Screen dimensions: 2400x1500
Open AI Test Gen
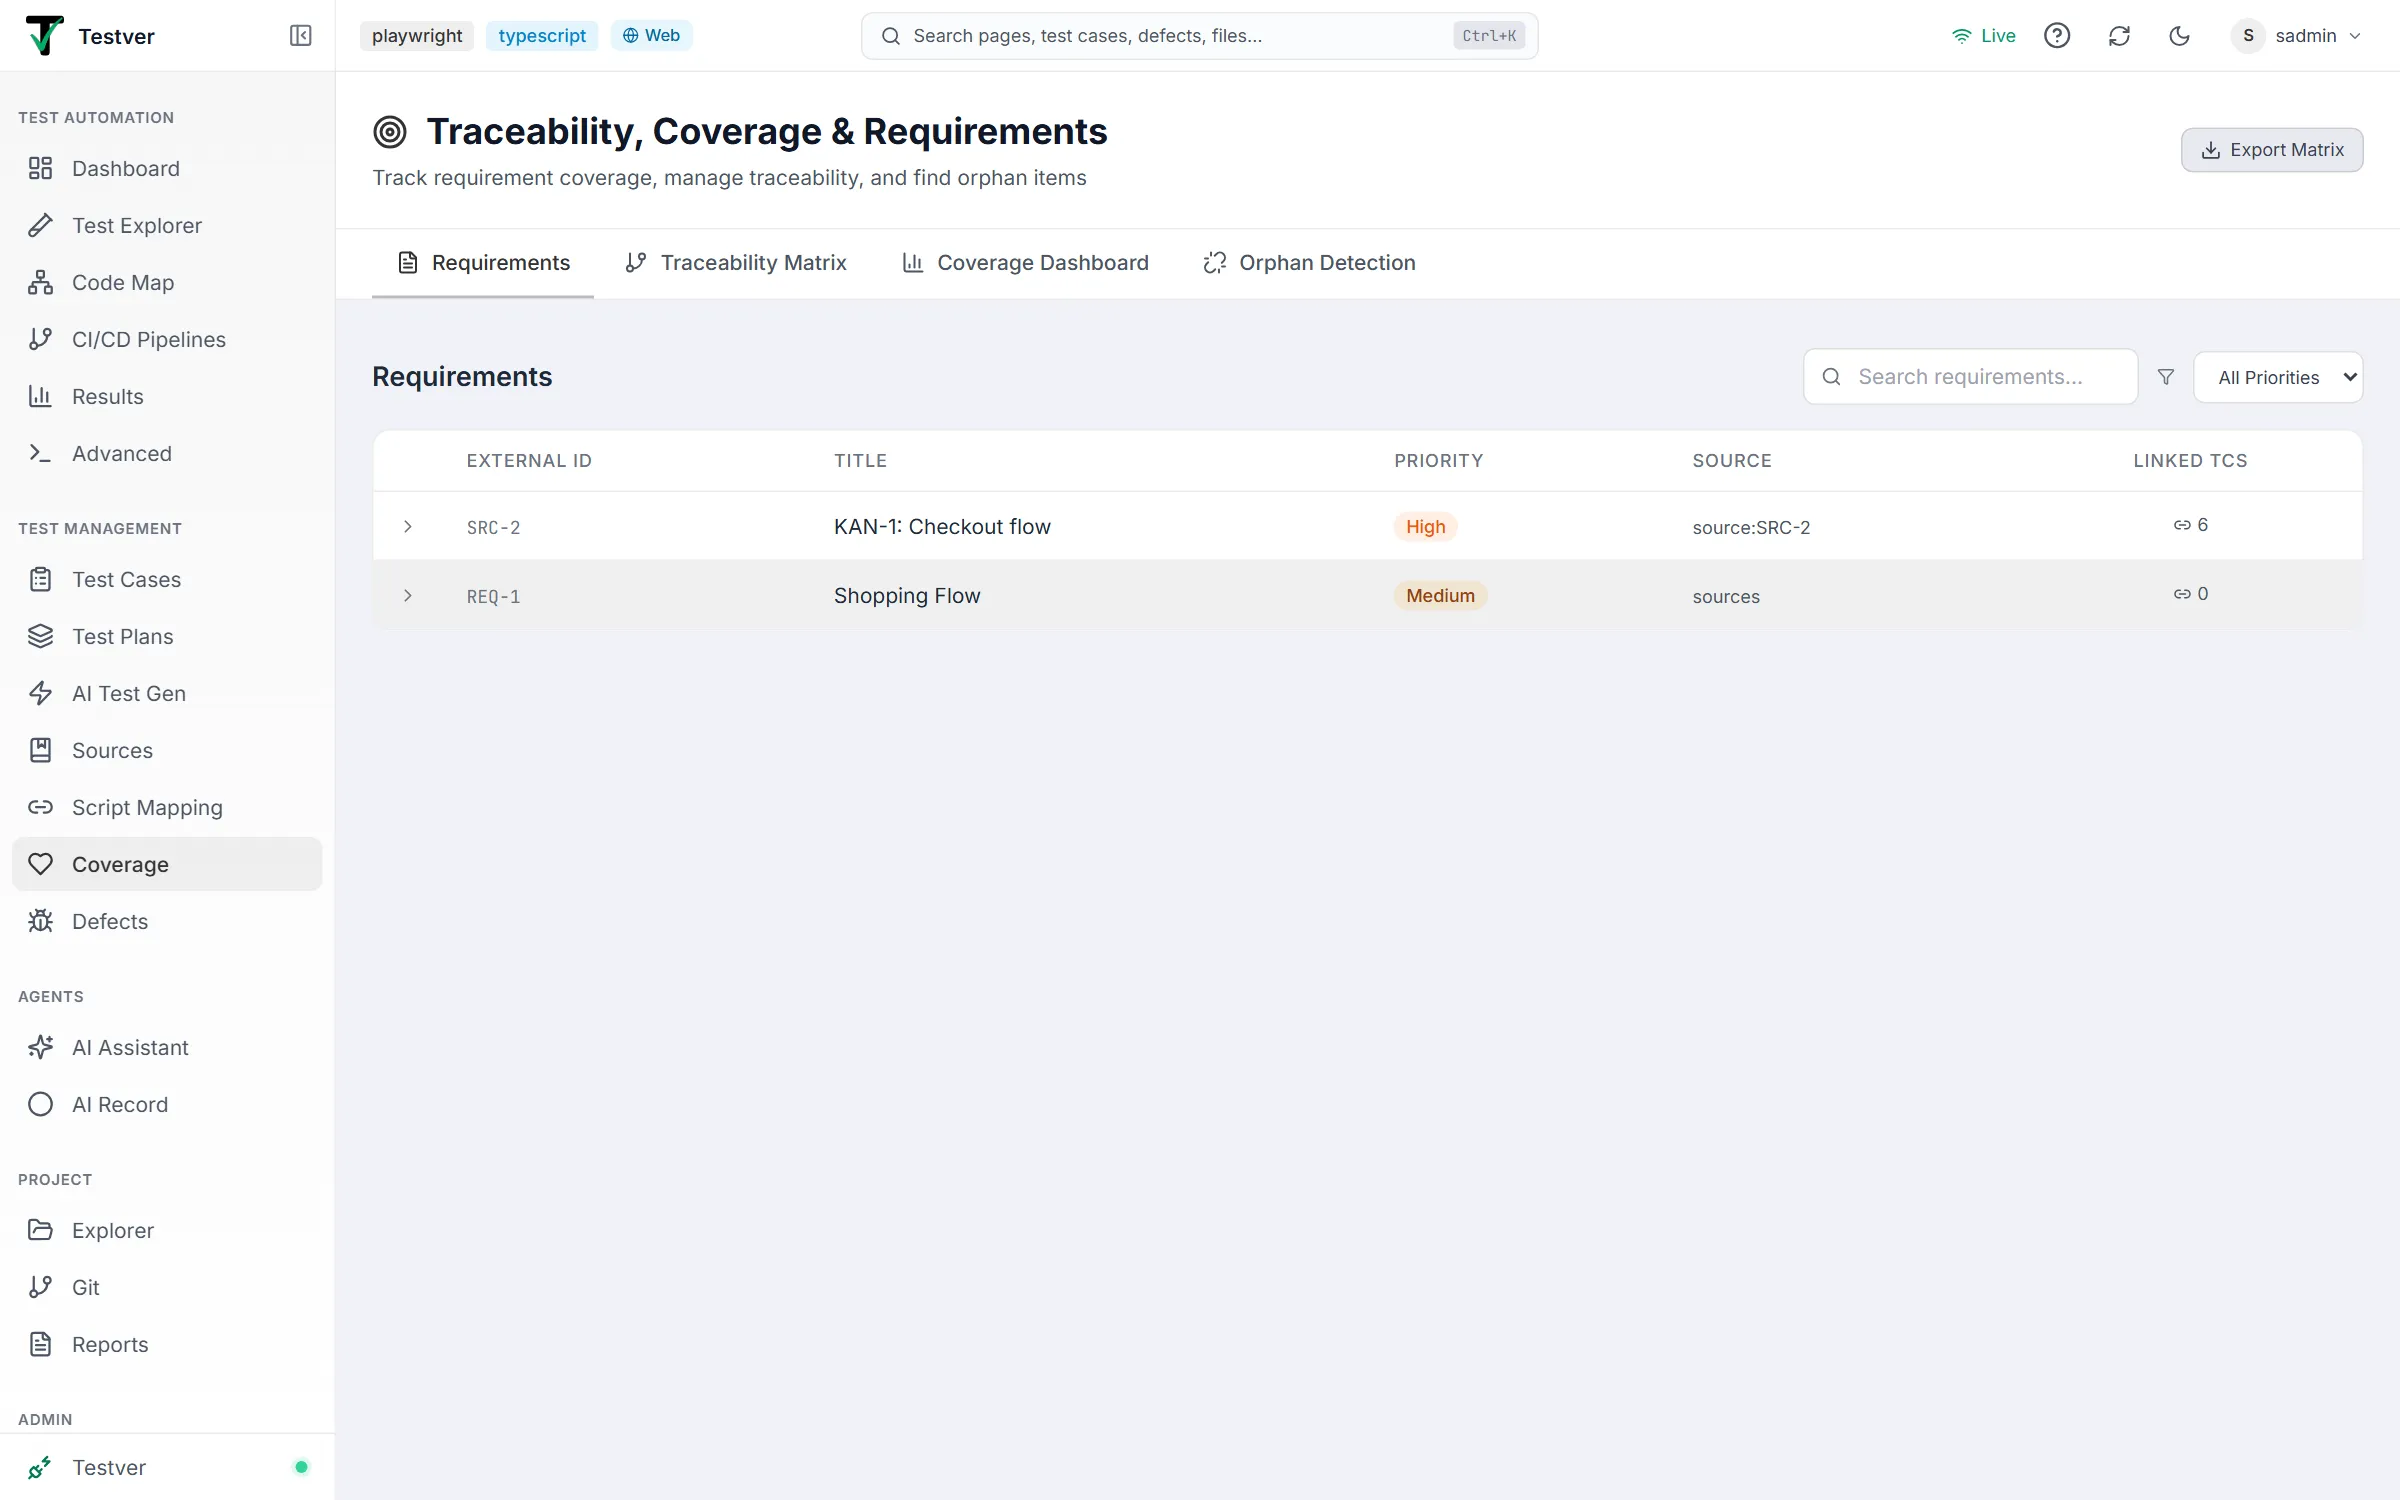point(167,693)
